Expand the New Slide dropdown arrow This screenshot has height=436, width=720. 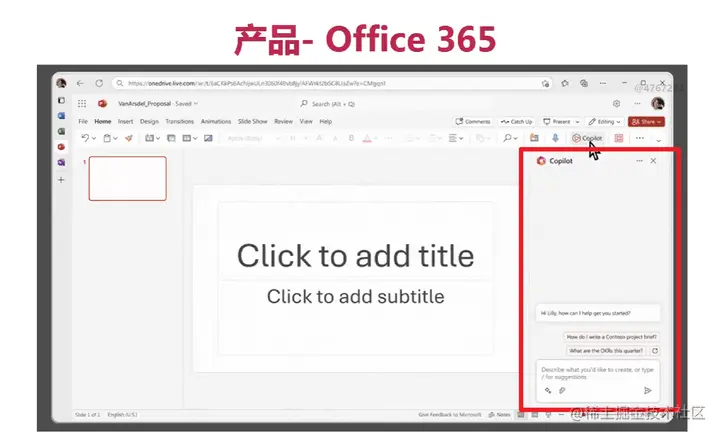pyautogui.click(x=158, y=138)
